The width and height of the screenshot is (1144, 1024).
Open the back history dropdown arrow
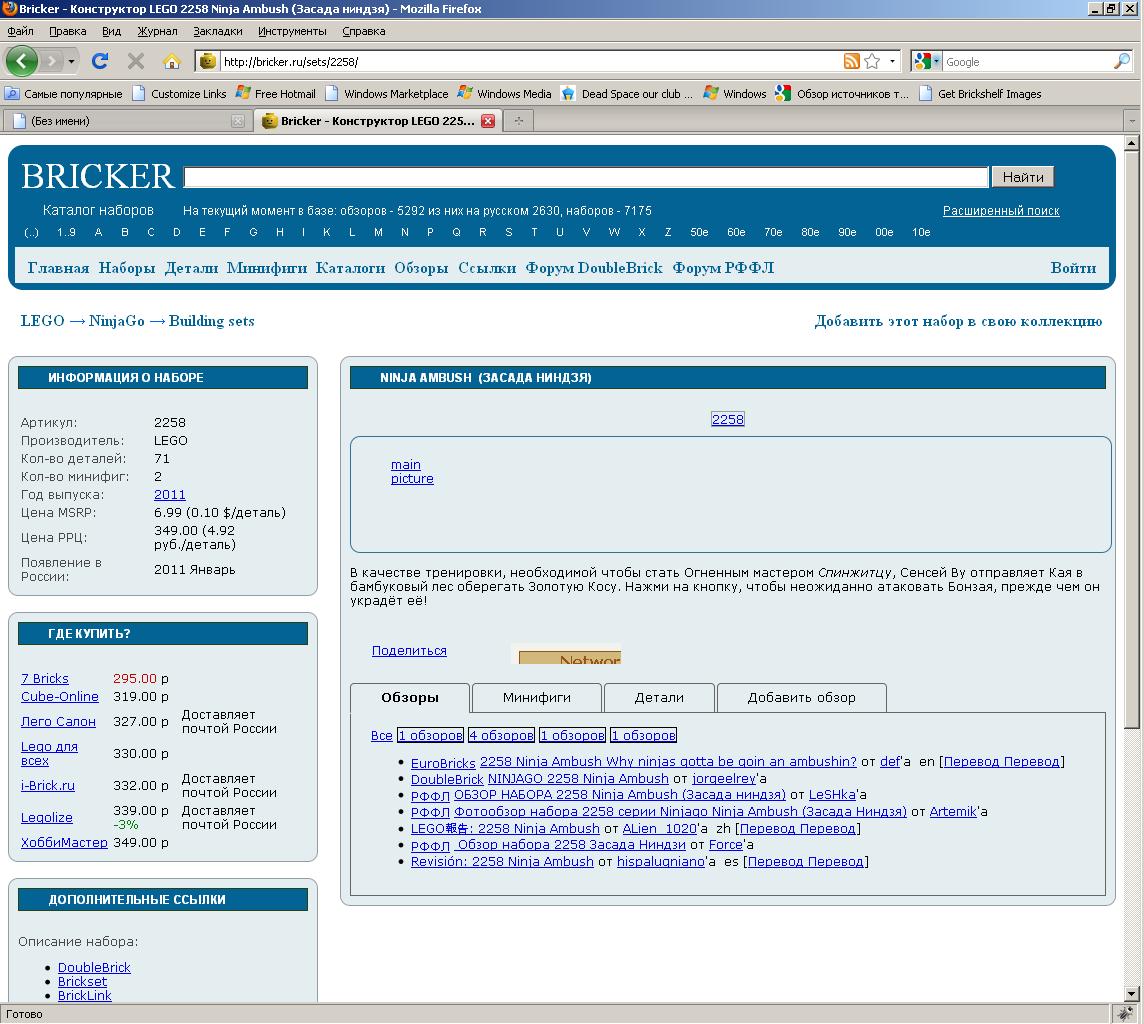pyautogui.click(x=71, y=61)
